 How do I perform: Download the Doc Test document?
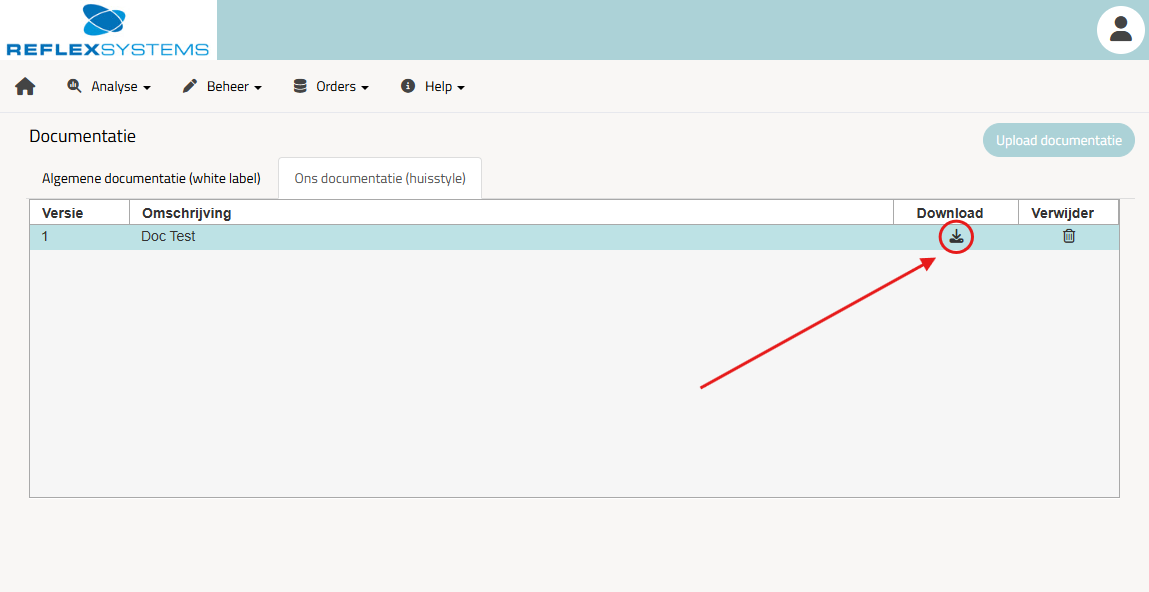(956, 237)
